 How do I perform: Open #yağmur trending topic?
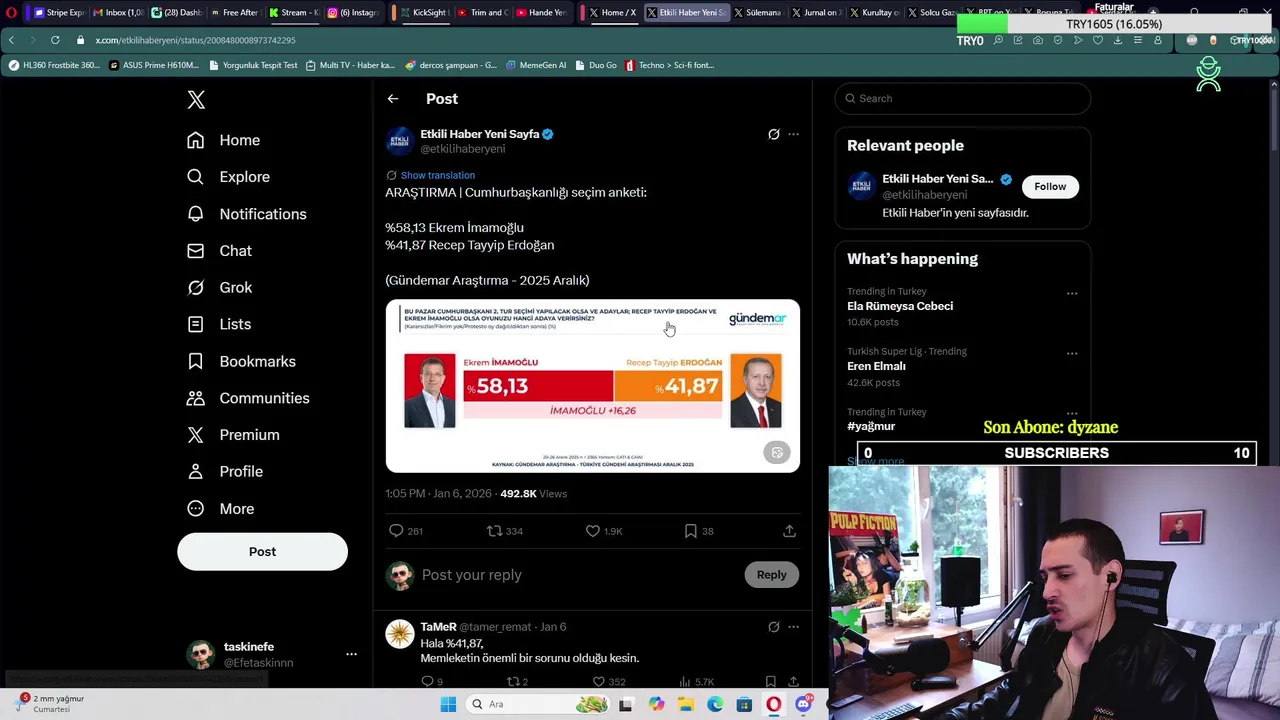click(871, 426)
